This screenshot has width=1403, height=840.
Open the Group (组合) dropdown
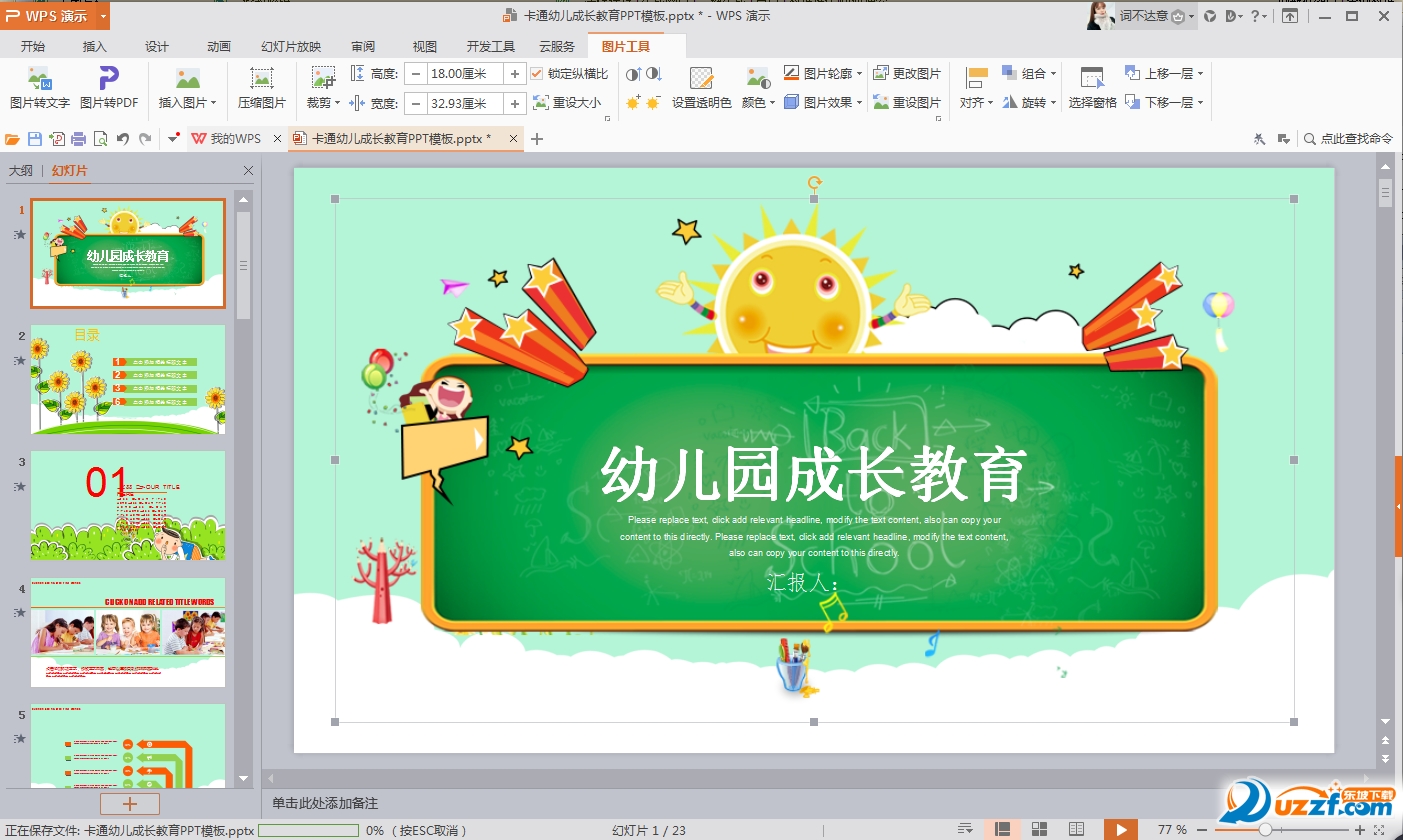tap(1029, 73)
